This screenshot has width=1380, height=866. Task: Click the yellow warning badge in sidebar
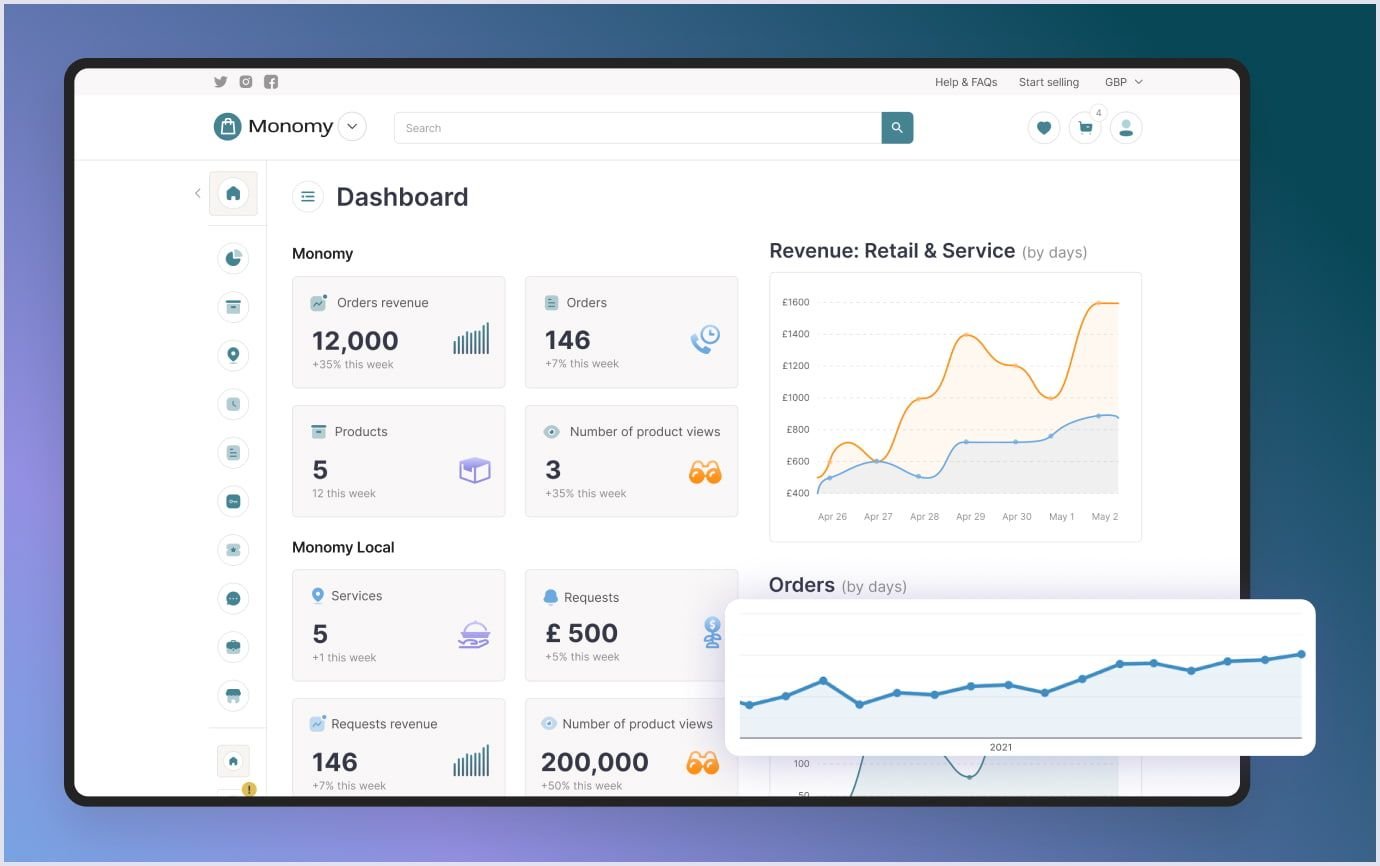pyautogui.click(x=249, y=789)
